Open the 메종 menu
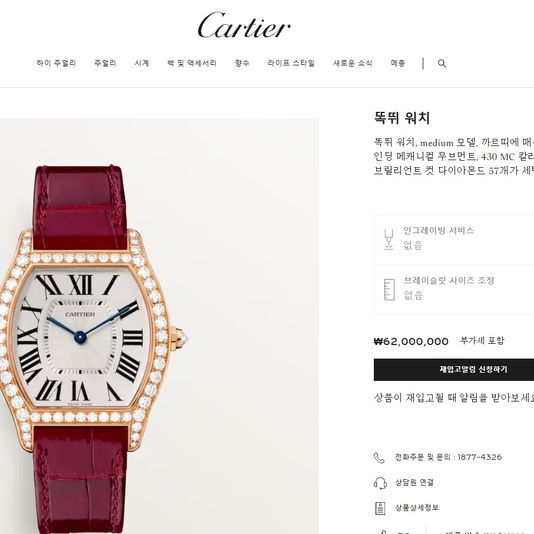Viewport: 534px width, 534px height. click(x=398, y=63)
